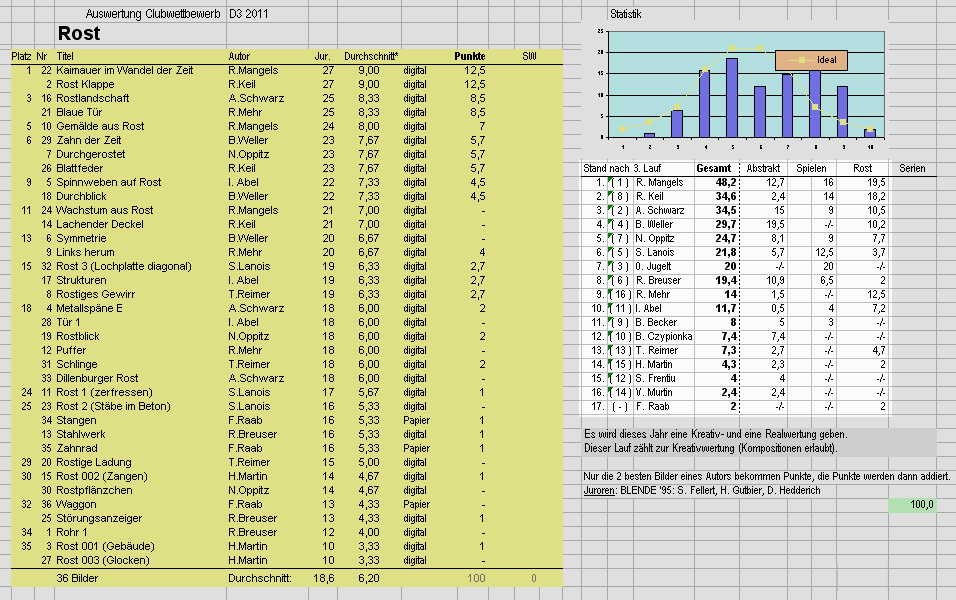Select the 'Symmetrie' entry
This screenshot has height=600, width=956.
[81, 238]
